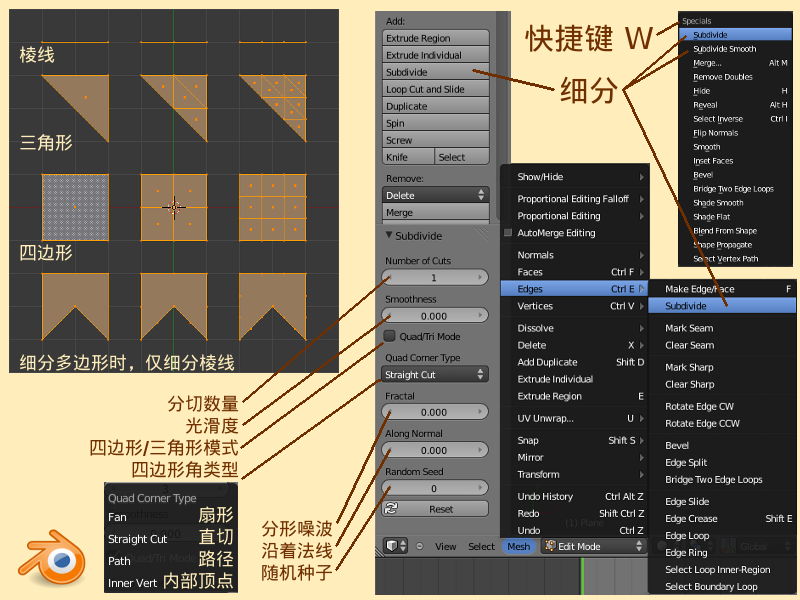The height and width of the screenshot is (600, 800).
Task: Expand the Dissolve submenu
Action: coord(574,328)
